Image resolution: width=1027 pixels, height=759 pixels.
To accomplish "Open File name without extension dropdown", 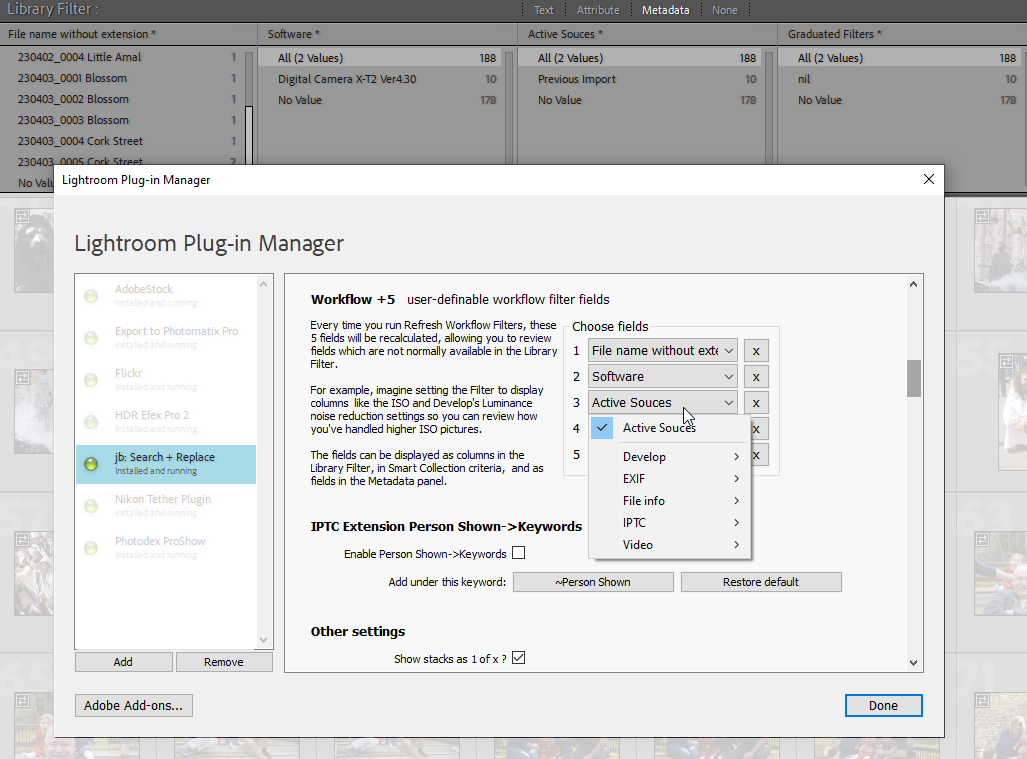I will click(662, 351).
